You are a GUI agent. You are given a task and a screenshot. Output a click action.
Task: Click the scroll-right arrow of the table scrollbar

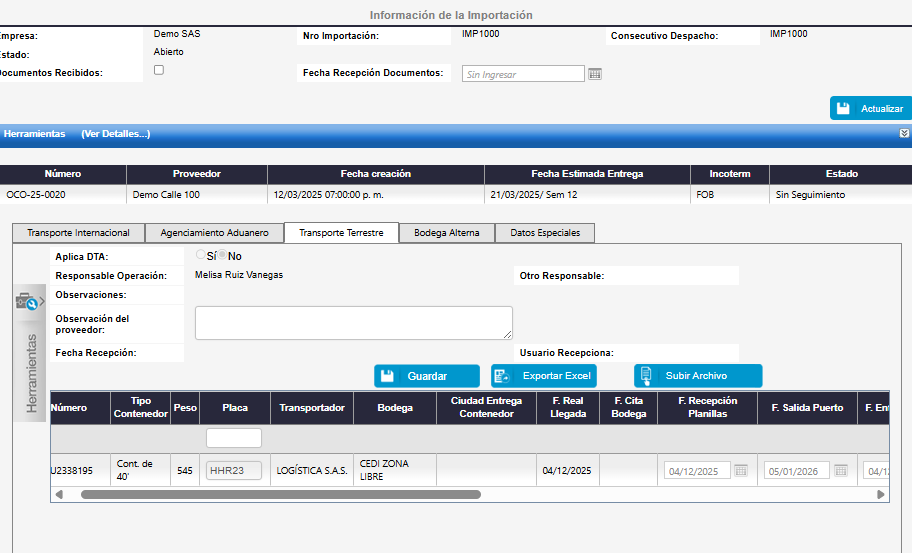[x=881, y=494]
